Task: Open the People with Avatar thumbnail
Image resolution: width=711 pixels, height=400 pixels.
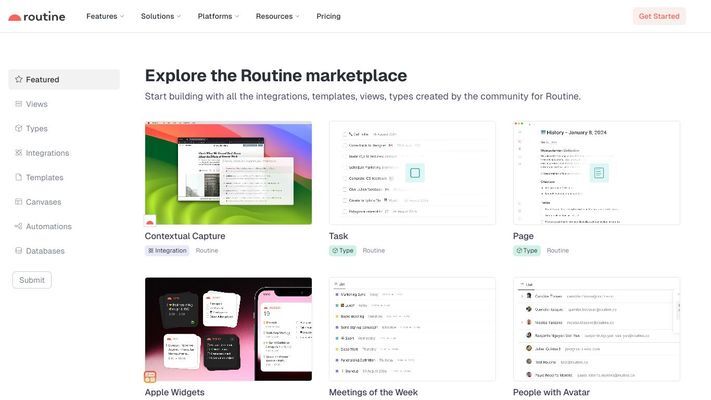Action: 596,329
